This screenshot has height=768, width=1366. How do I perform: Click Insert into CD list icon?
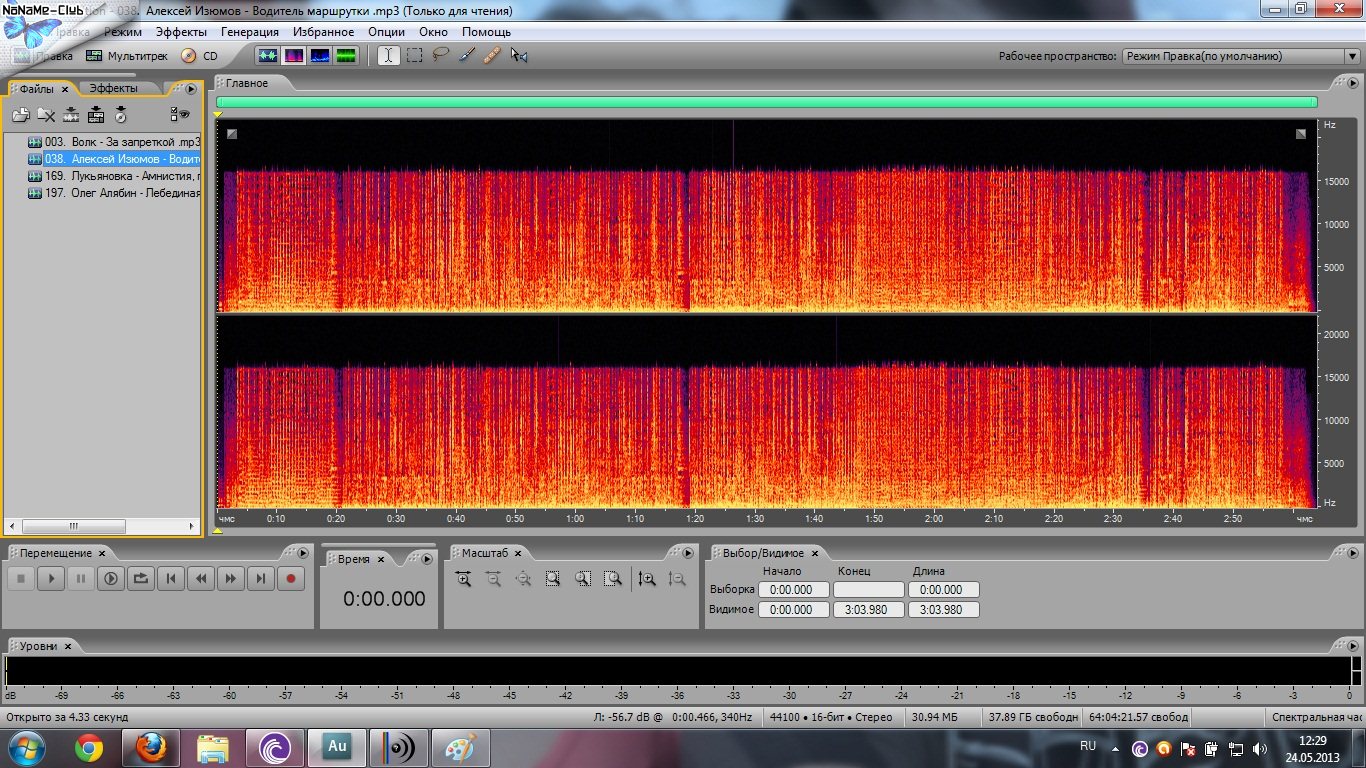coord(121,115)
